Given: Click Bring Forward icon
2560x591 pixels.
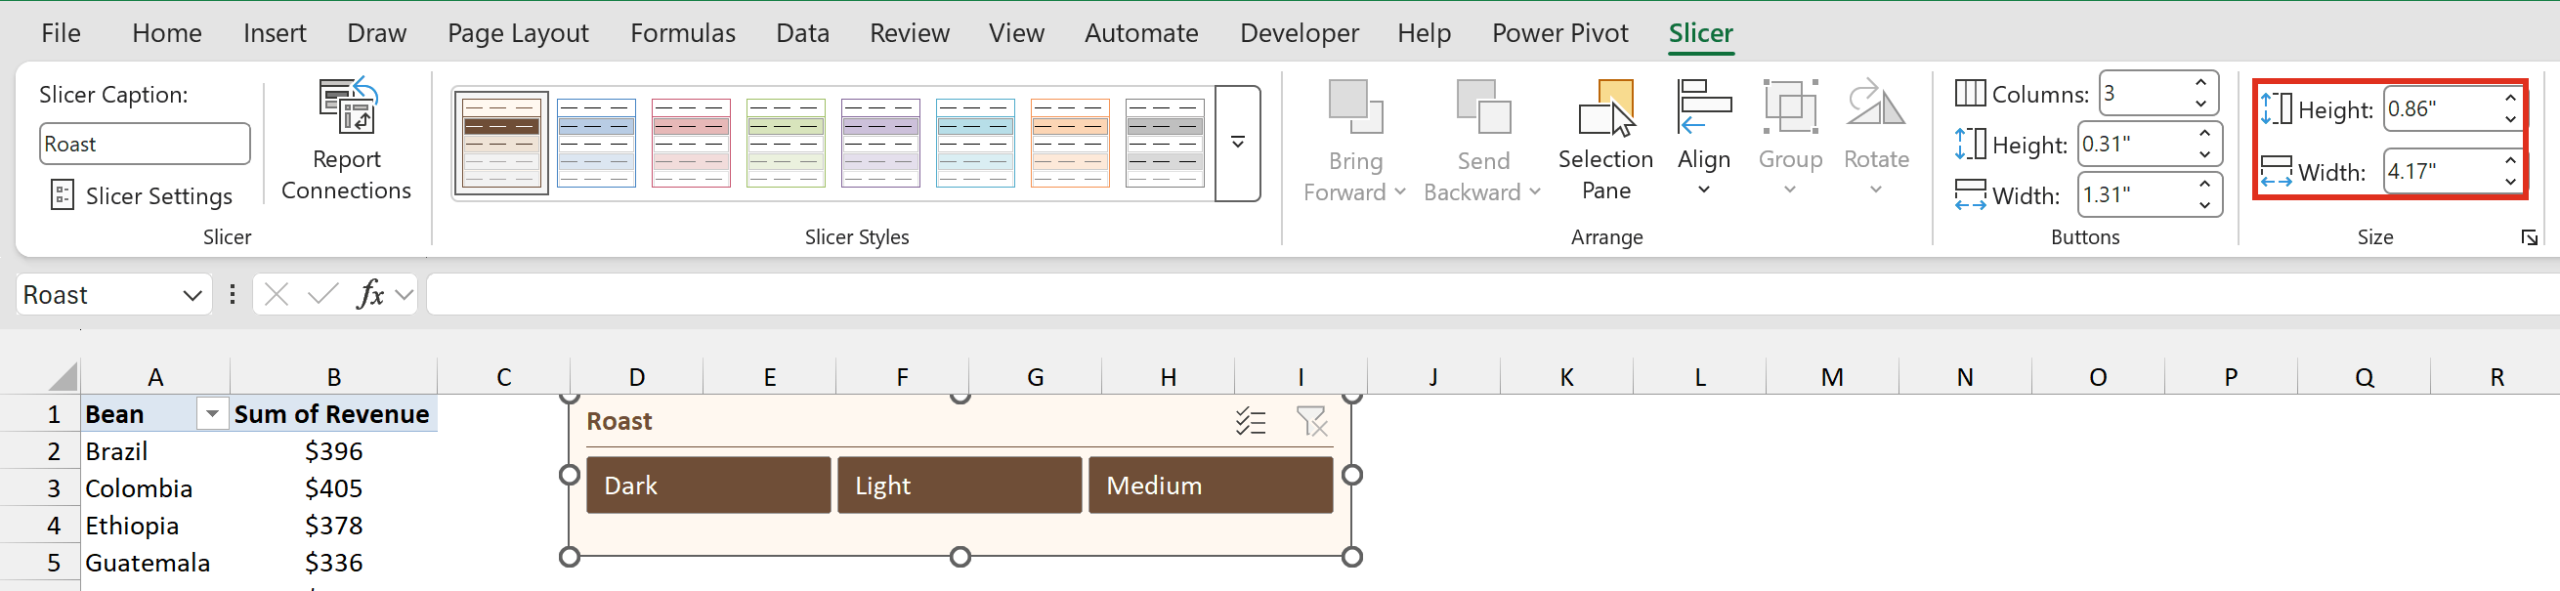Looking at the screenshot, I should [1355, 108].
